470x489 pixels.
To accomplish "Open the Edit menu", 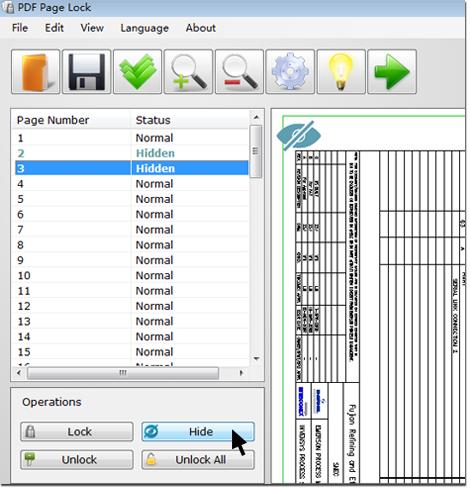I will (54, 28).
